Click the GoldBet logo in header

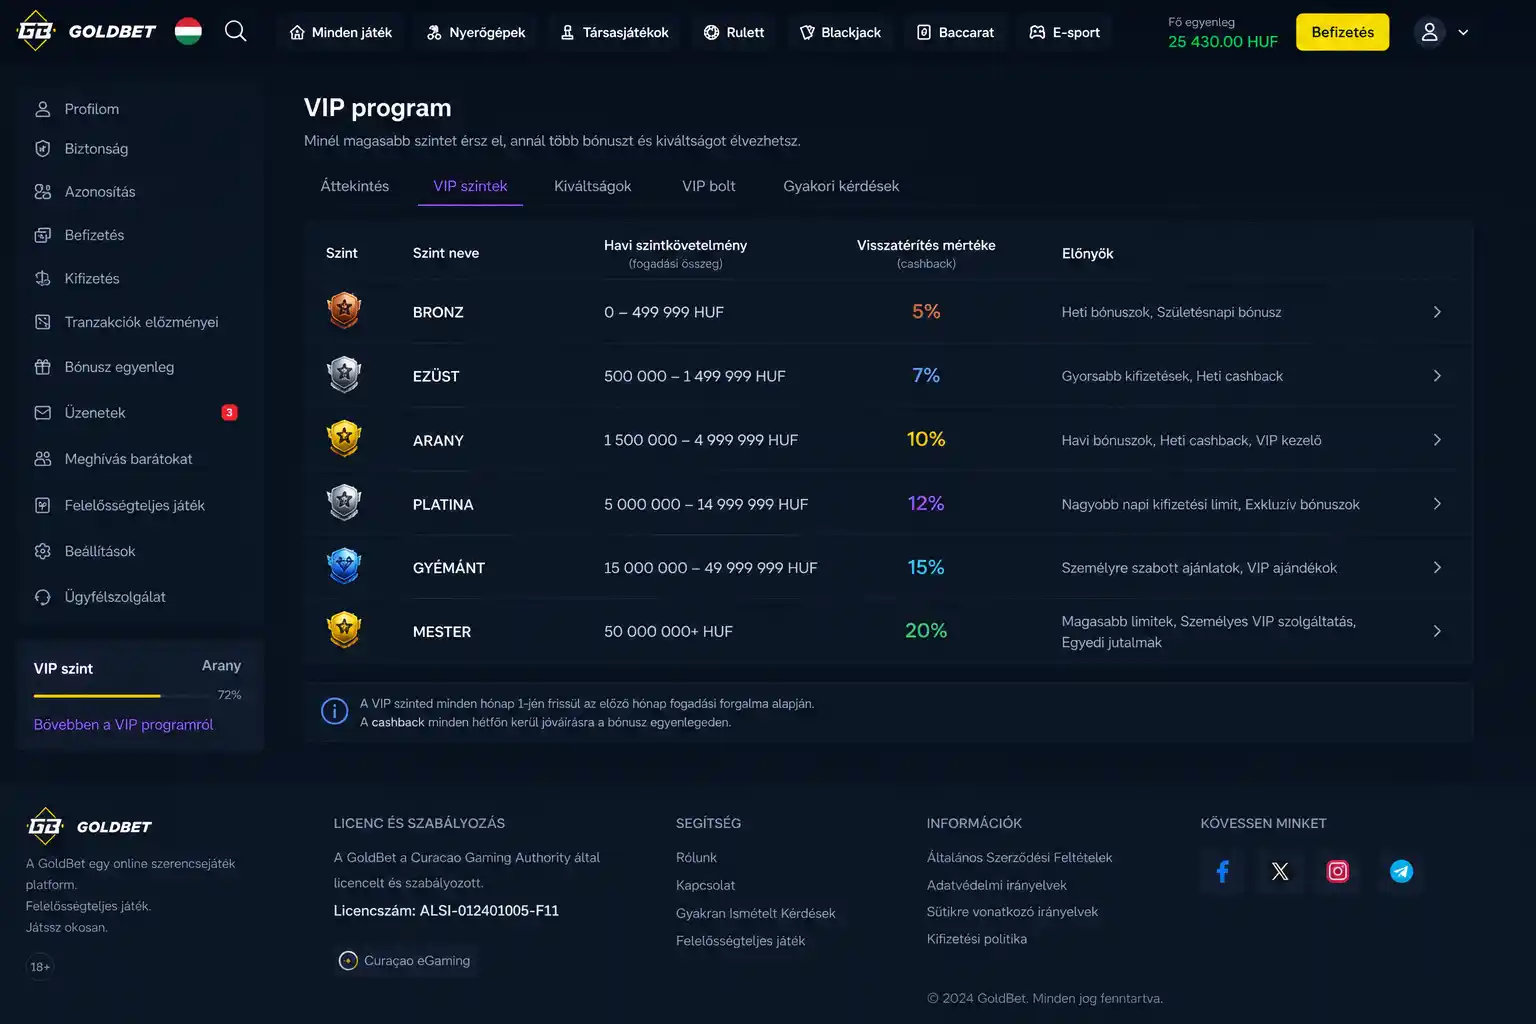[x=86, y=31]
